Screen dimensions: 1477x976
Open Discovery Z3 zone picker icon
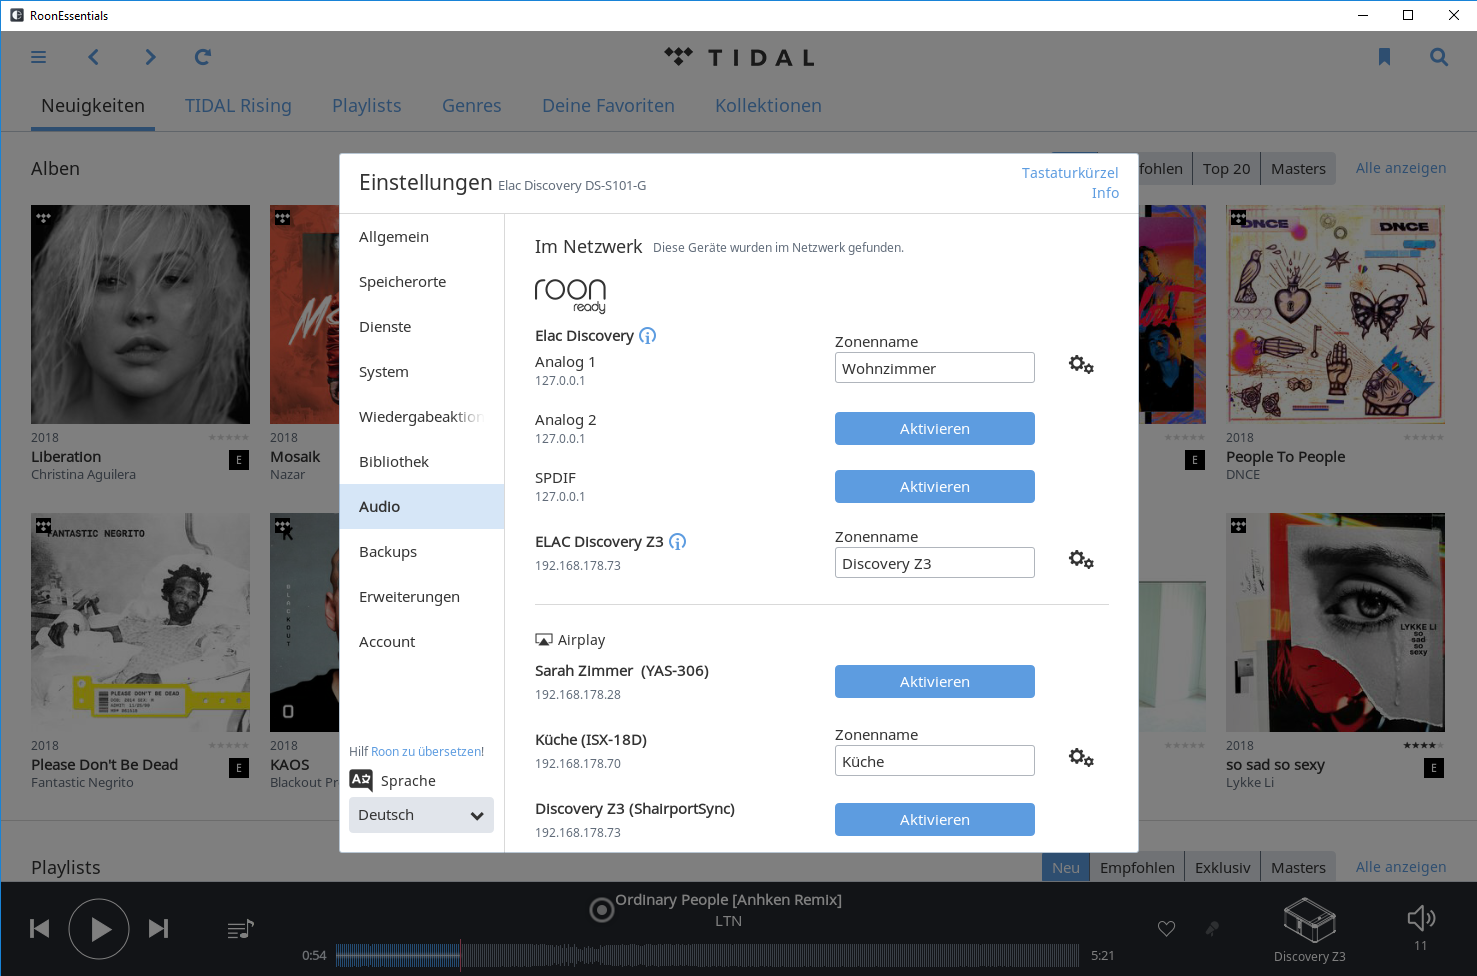coord(1309,921)
